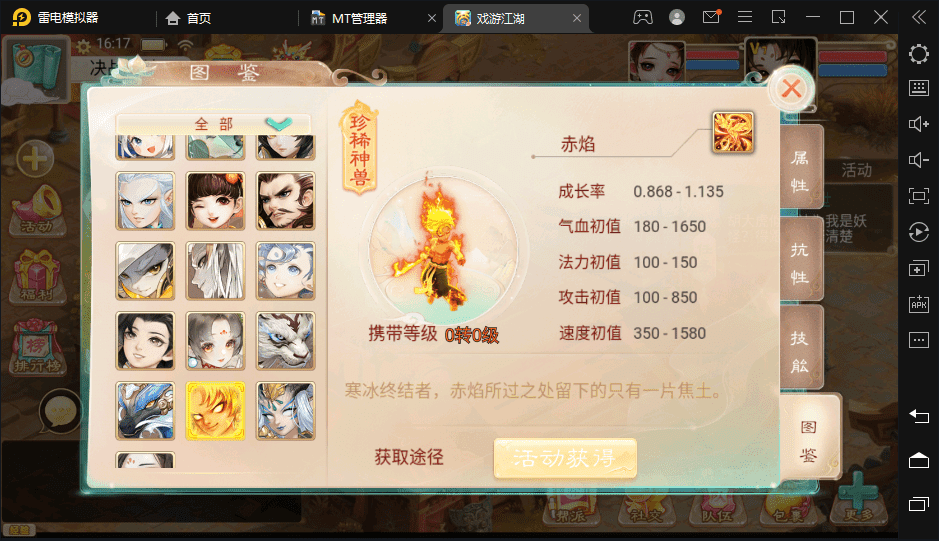Click the 活动获得 button
939x541 pixels.
[x=565, y=458]
